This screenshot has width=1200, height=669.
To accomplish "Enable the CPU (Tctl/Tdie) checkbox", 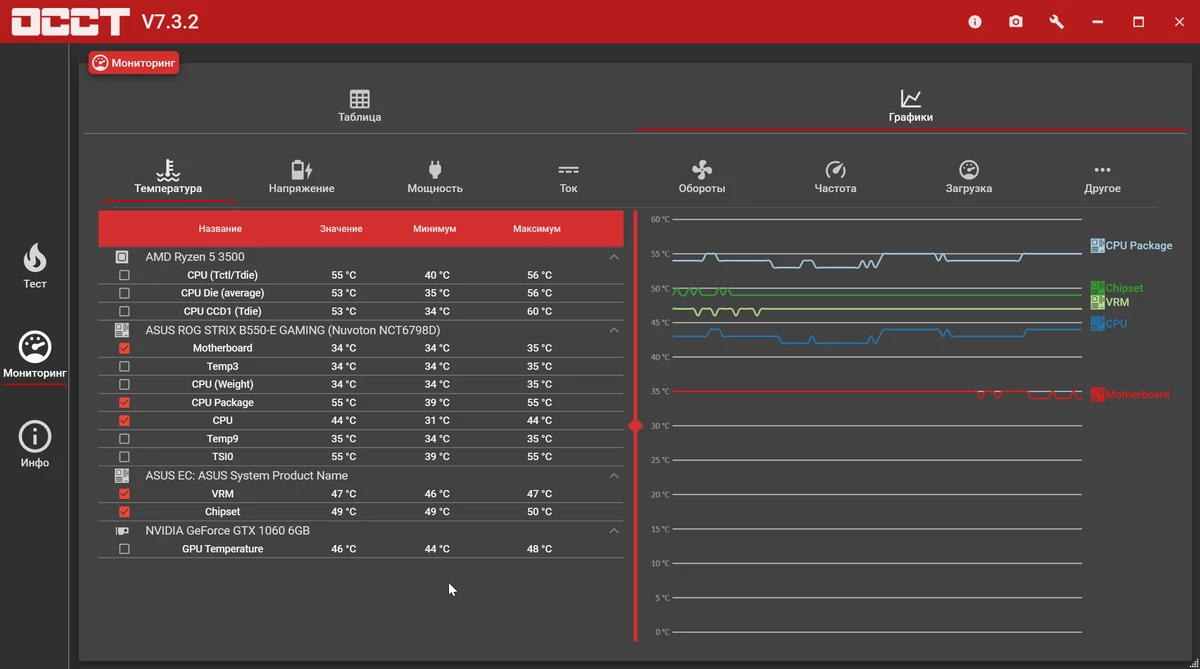I will click(124, 275).
